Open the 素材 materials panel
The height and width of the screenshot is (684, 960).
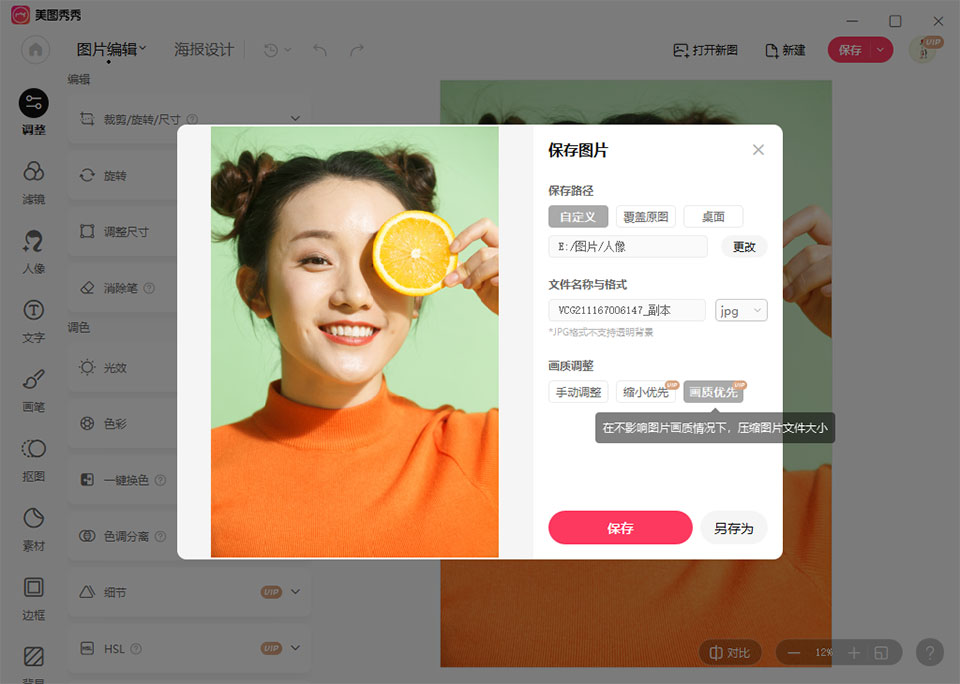pyautogui.click(x=33, y=527)
